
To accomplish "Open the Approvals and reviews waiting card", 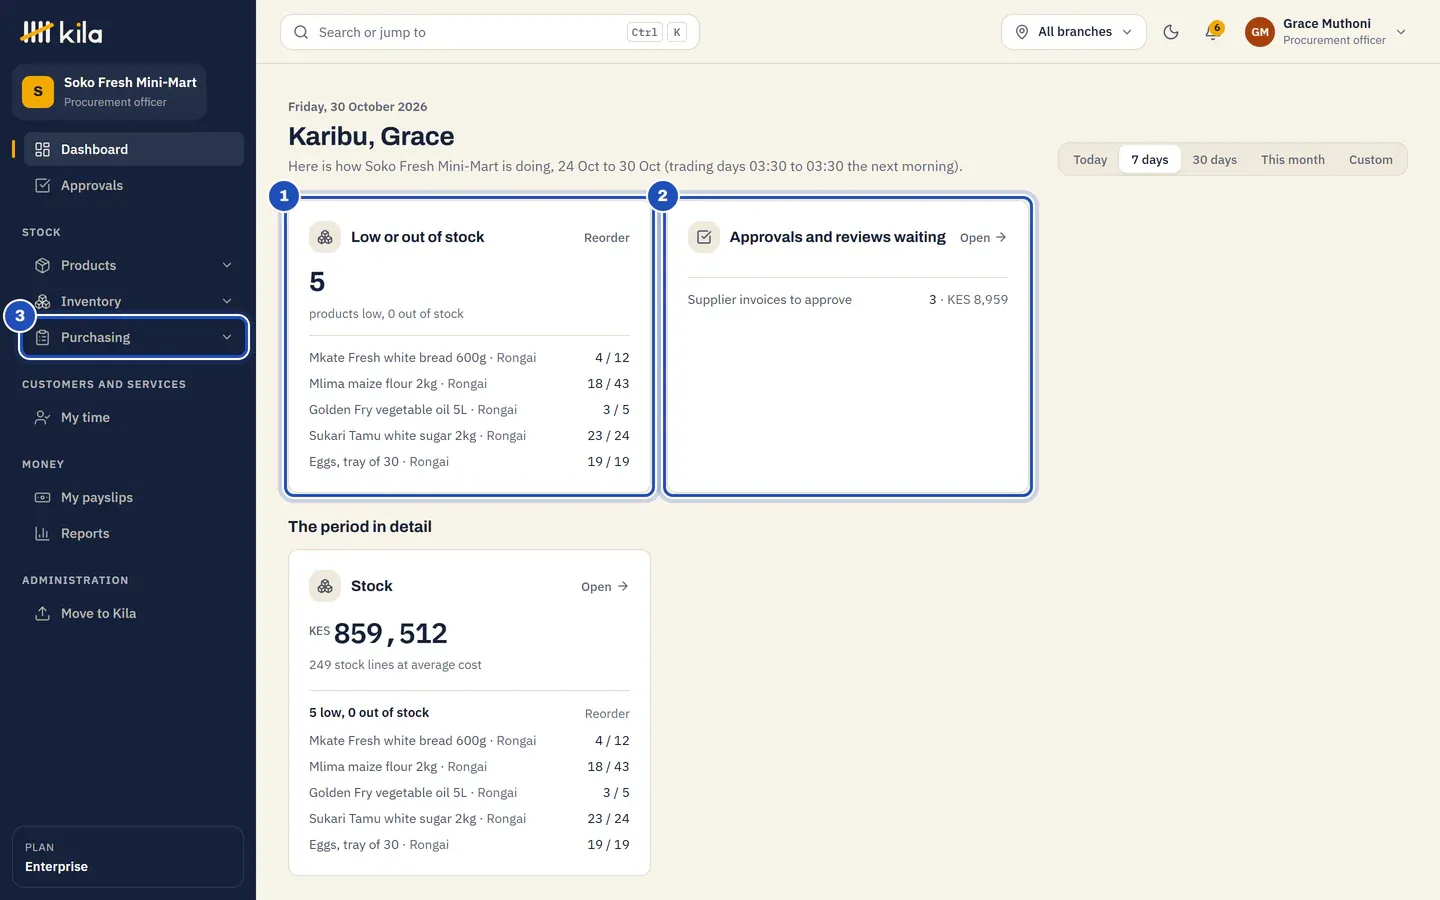I will pos(983,238).
